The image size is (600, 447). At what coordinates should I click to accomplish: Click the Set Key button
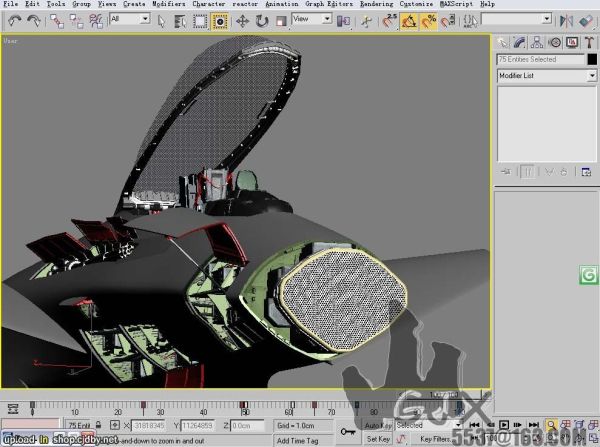pos(378,439)
